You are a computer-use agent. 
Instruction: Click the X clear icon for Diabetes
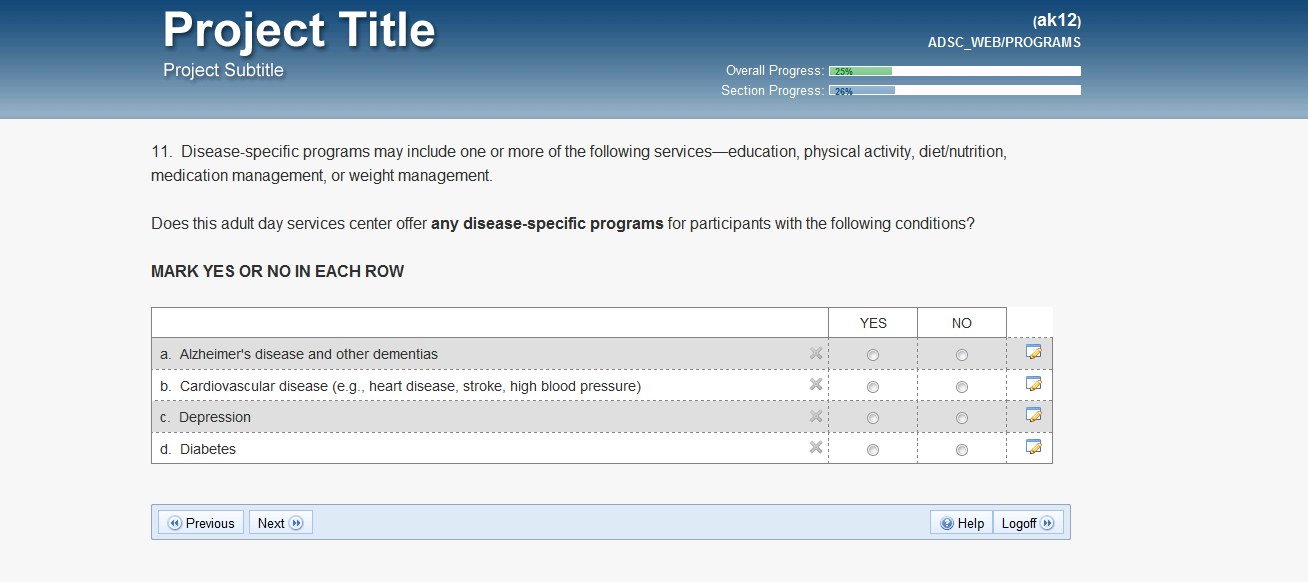[x=816, y=448]
